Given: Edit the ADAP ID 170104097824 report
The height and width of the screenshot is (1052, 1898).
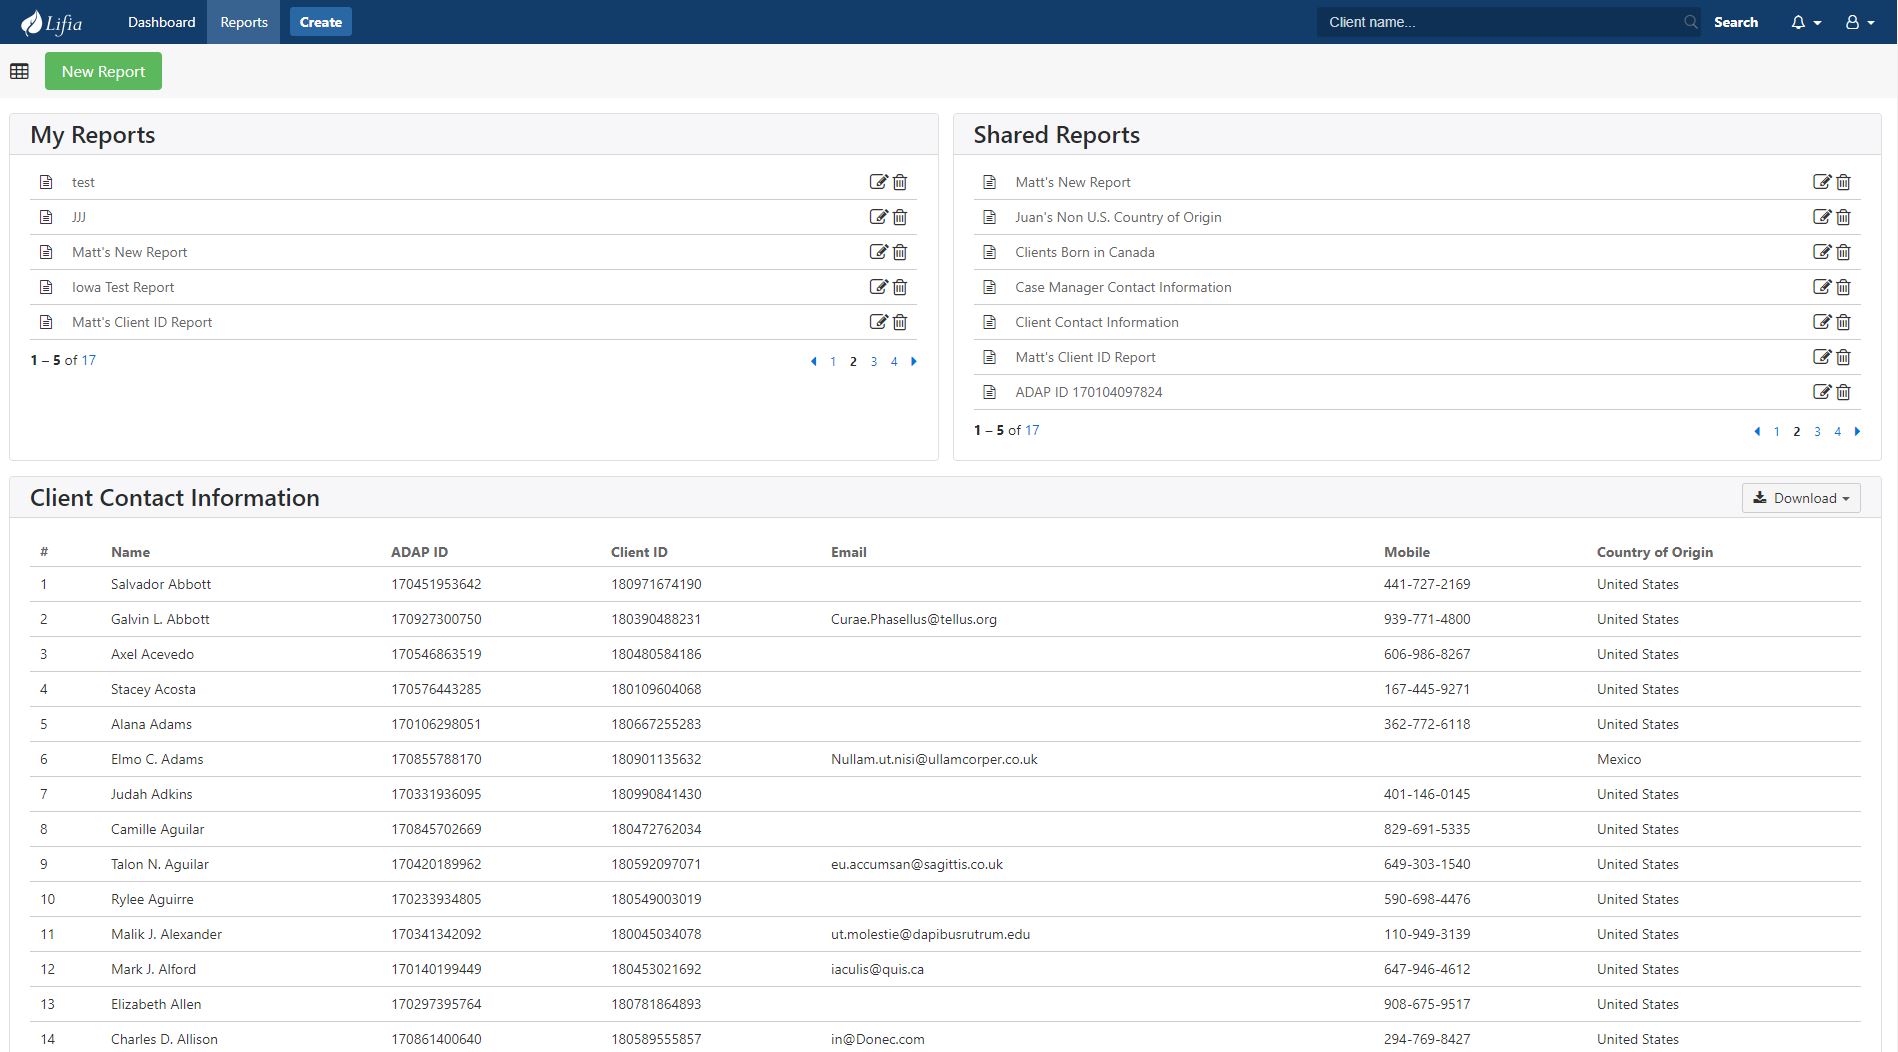Looking at the screenshot, I should [x=1822, y=392].
